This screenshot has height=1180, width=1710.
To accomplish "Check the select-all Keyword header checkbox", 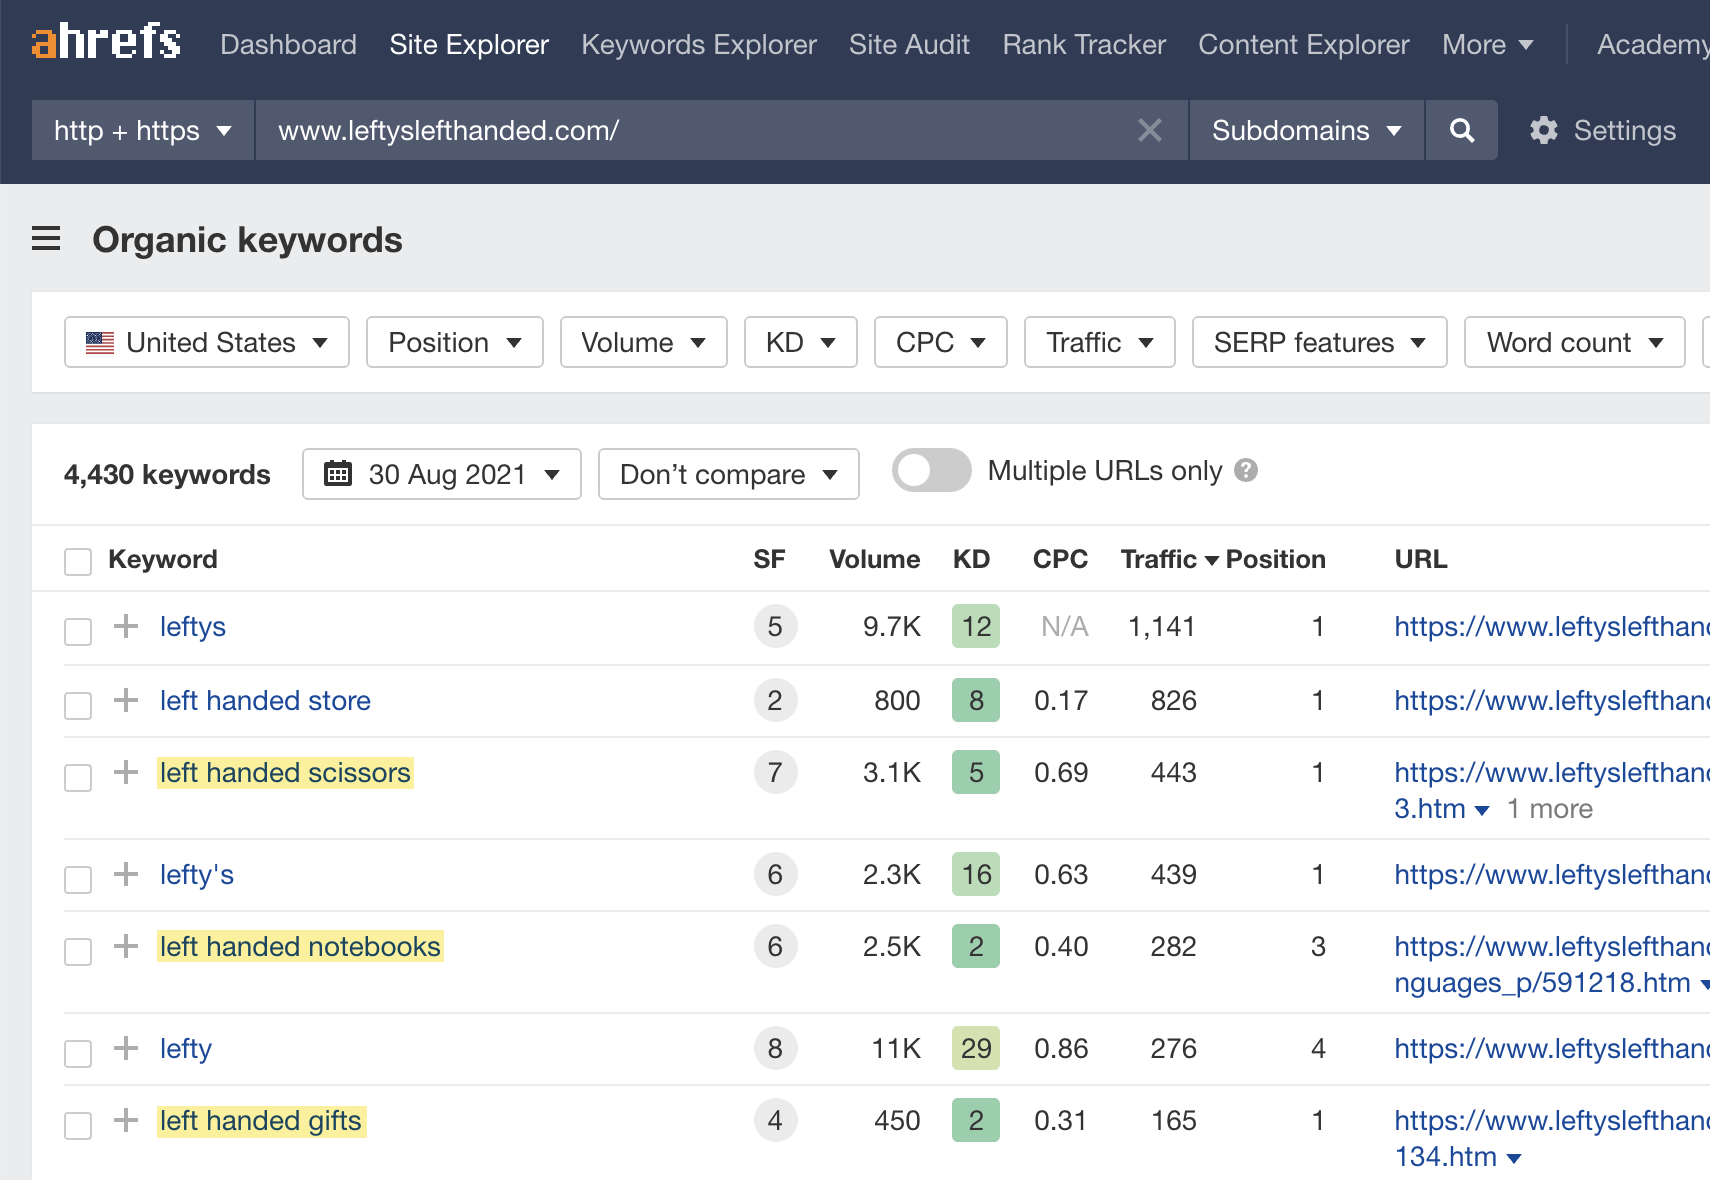I will coord(78,561).
